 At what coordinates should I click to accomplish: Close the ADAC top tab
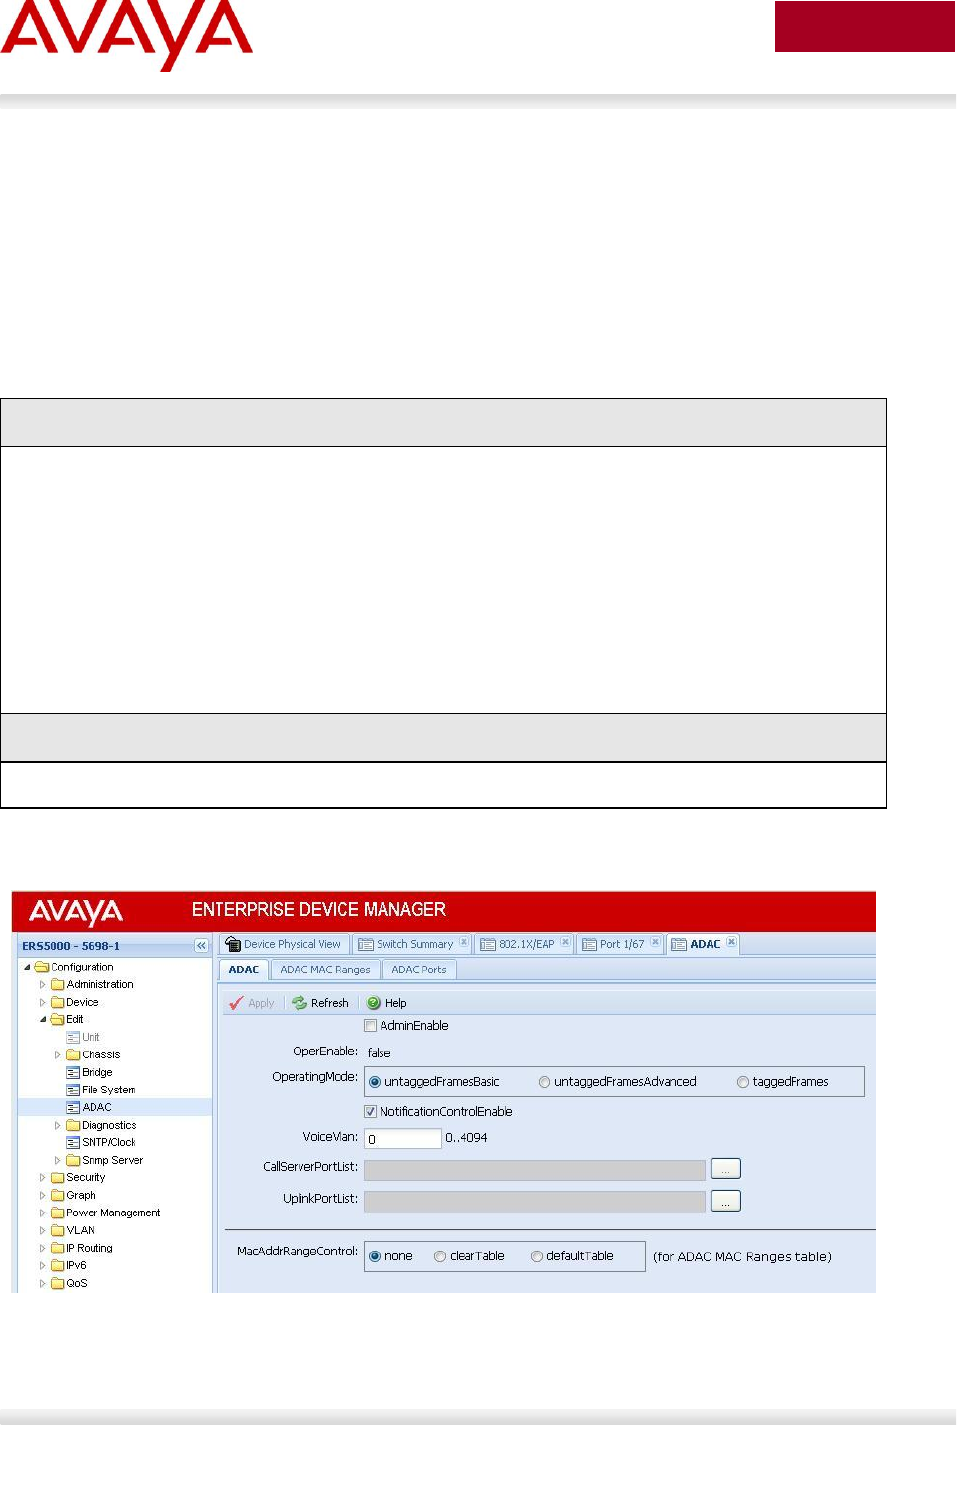pos(731,942)
